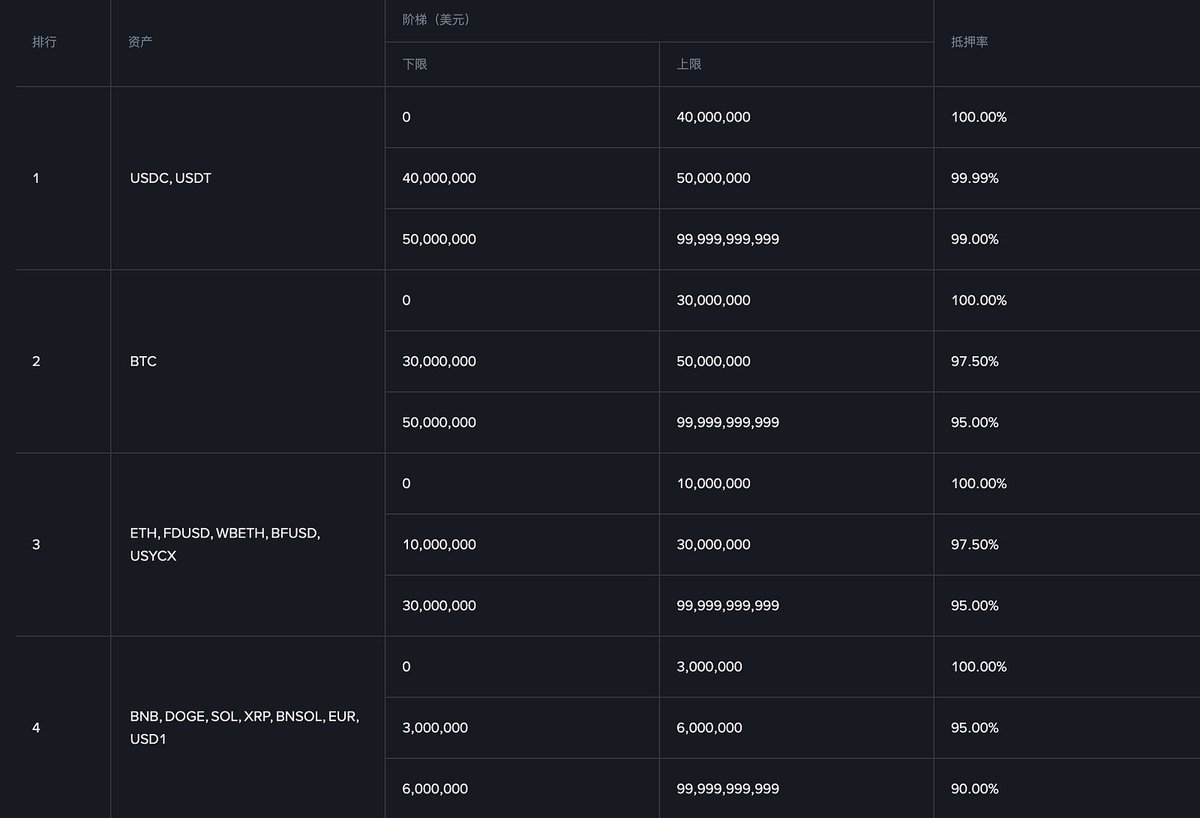Click lower limit 50,000,000 in 99.00% row
1200x818 pixels.
[x=439, y=239]
